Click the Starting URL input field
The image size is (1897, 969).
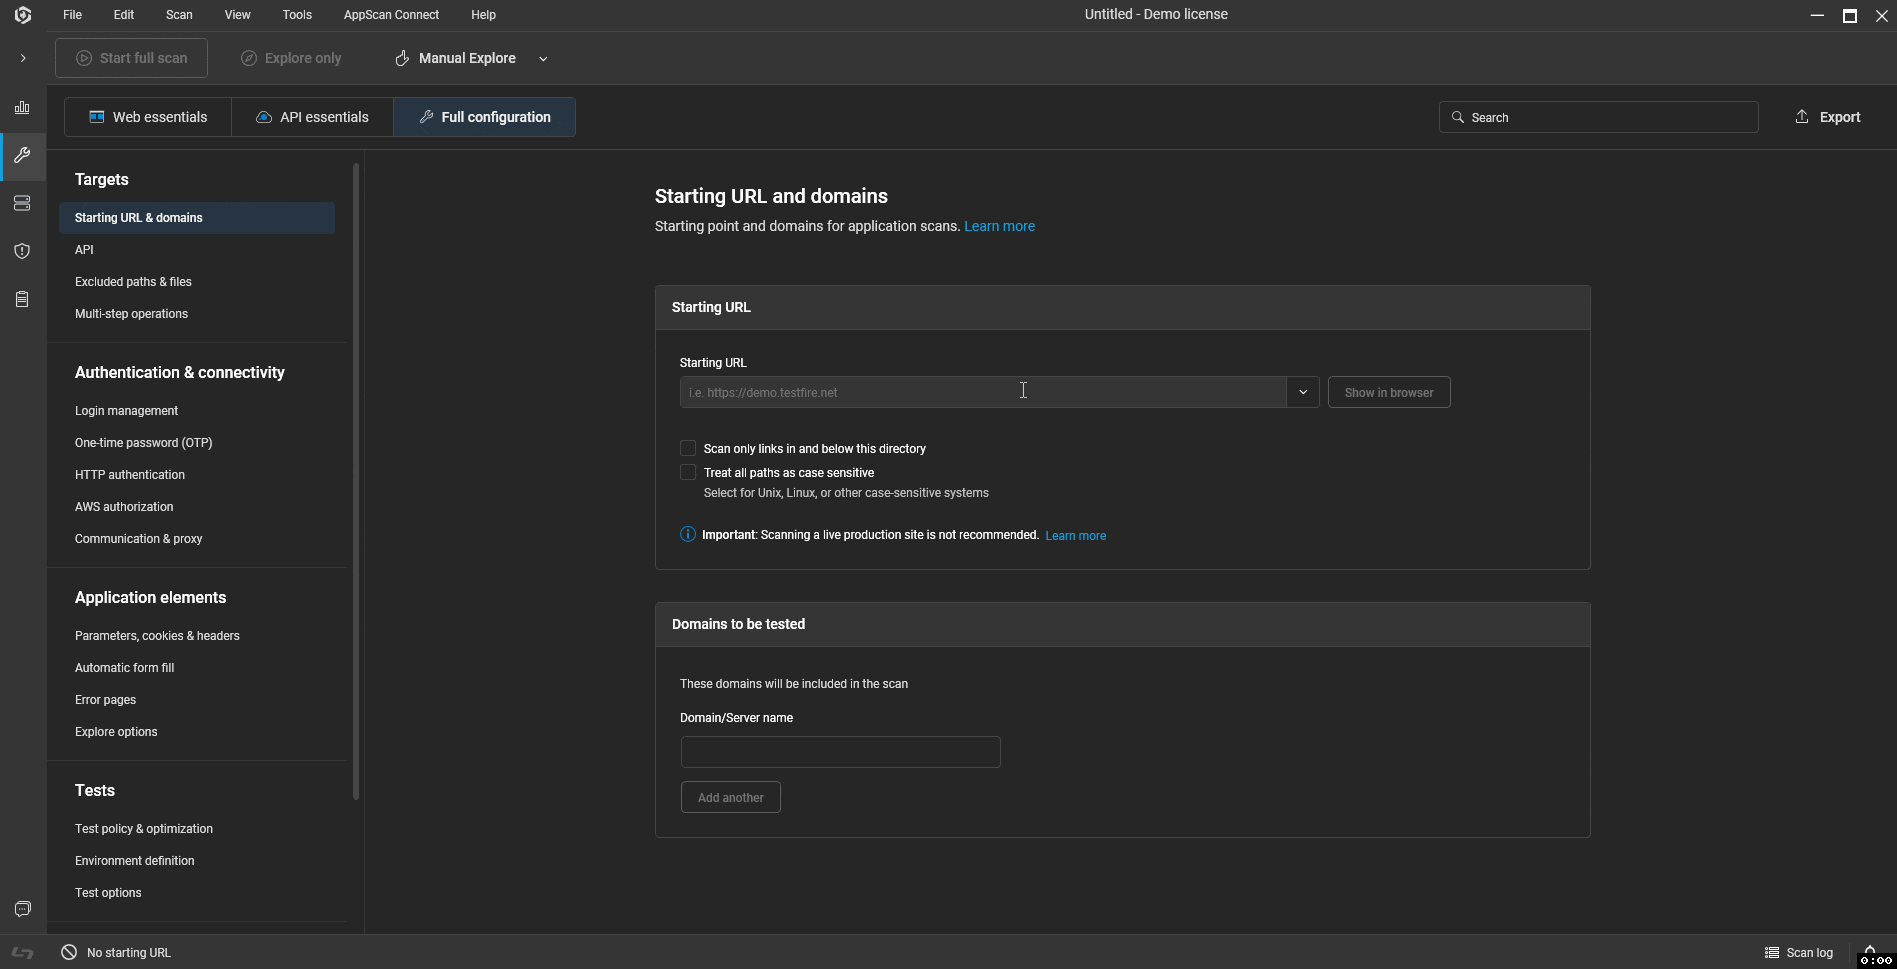coord(982,392)
